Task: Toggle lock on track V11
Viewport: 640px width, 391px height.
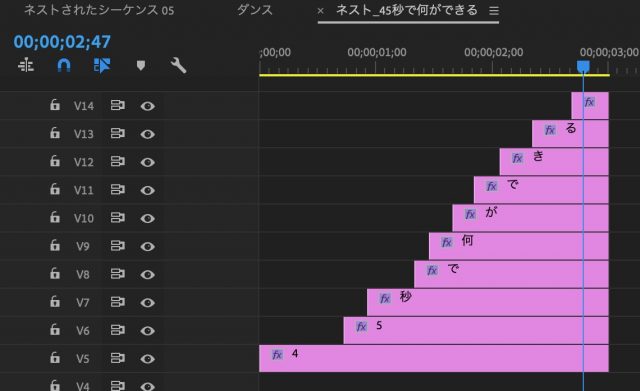Action: point(55,189)
